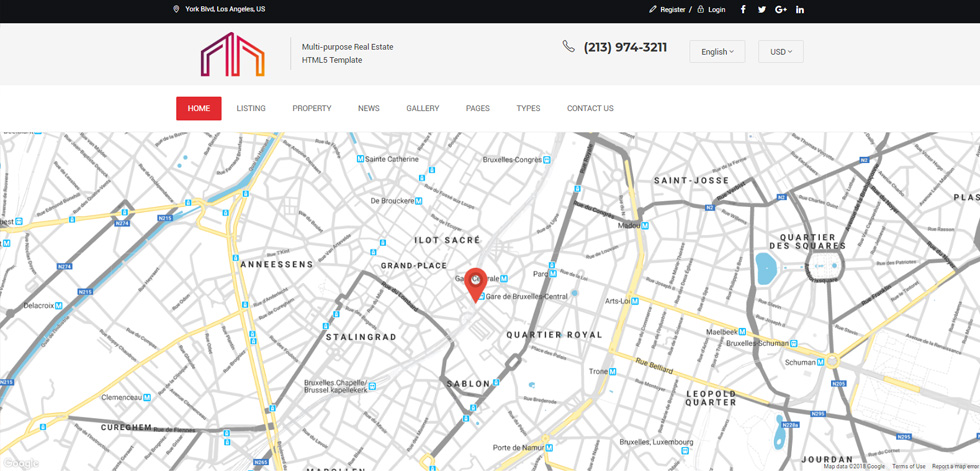Click the pencil icon next to Register

[x=653, y=9]
